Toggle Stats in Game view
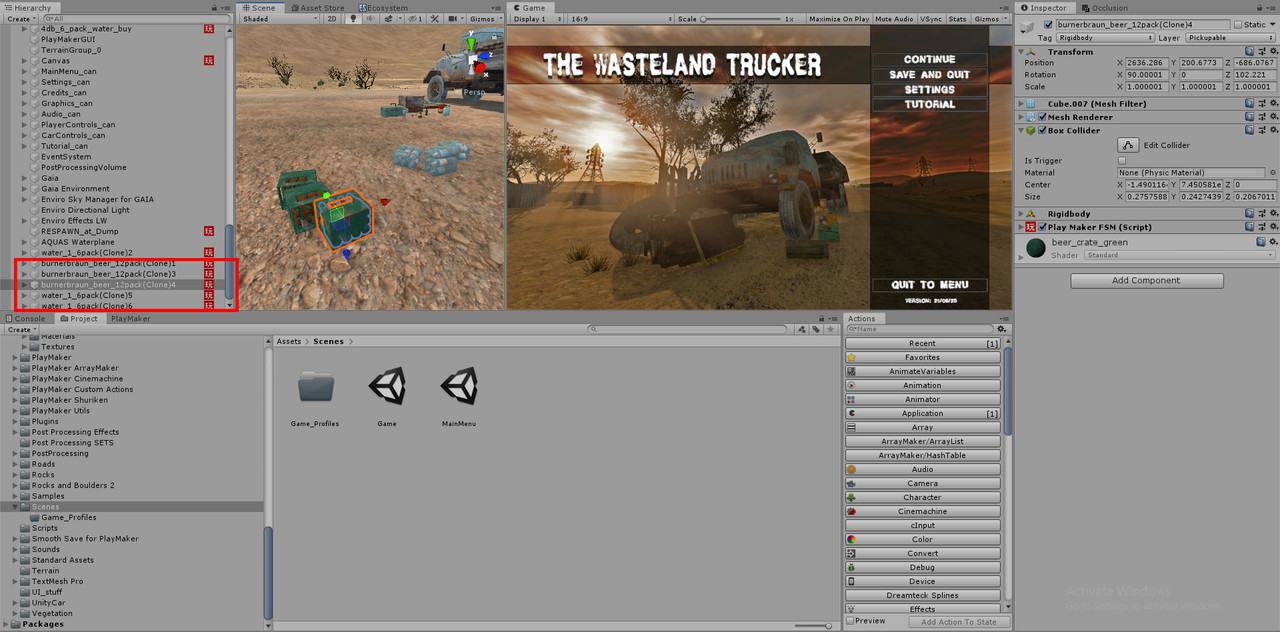1280x632 pixels. 957,18
